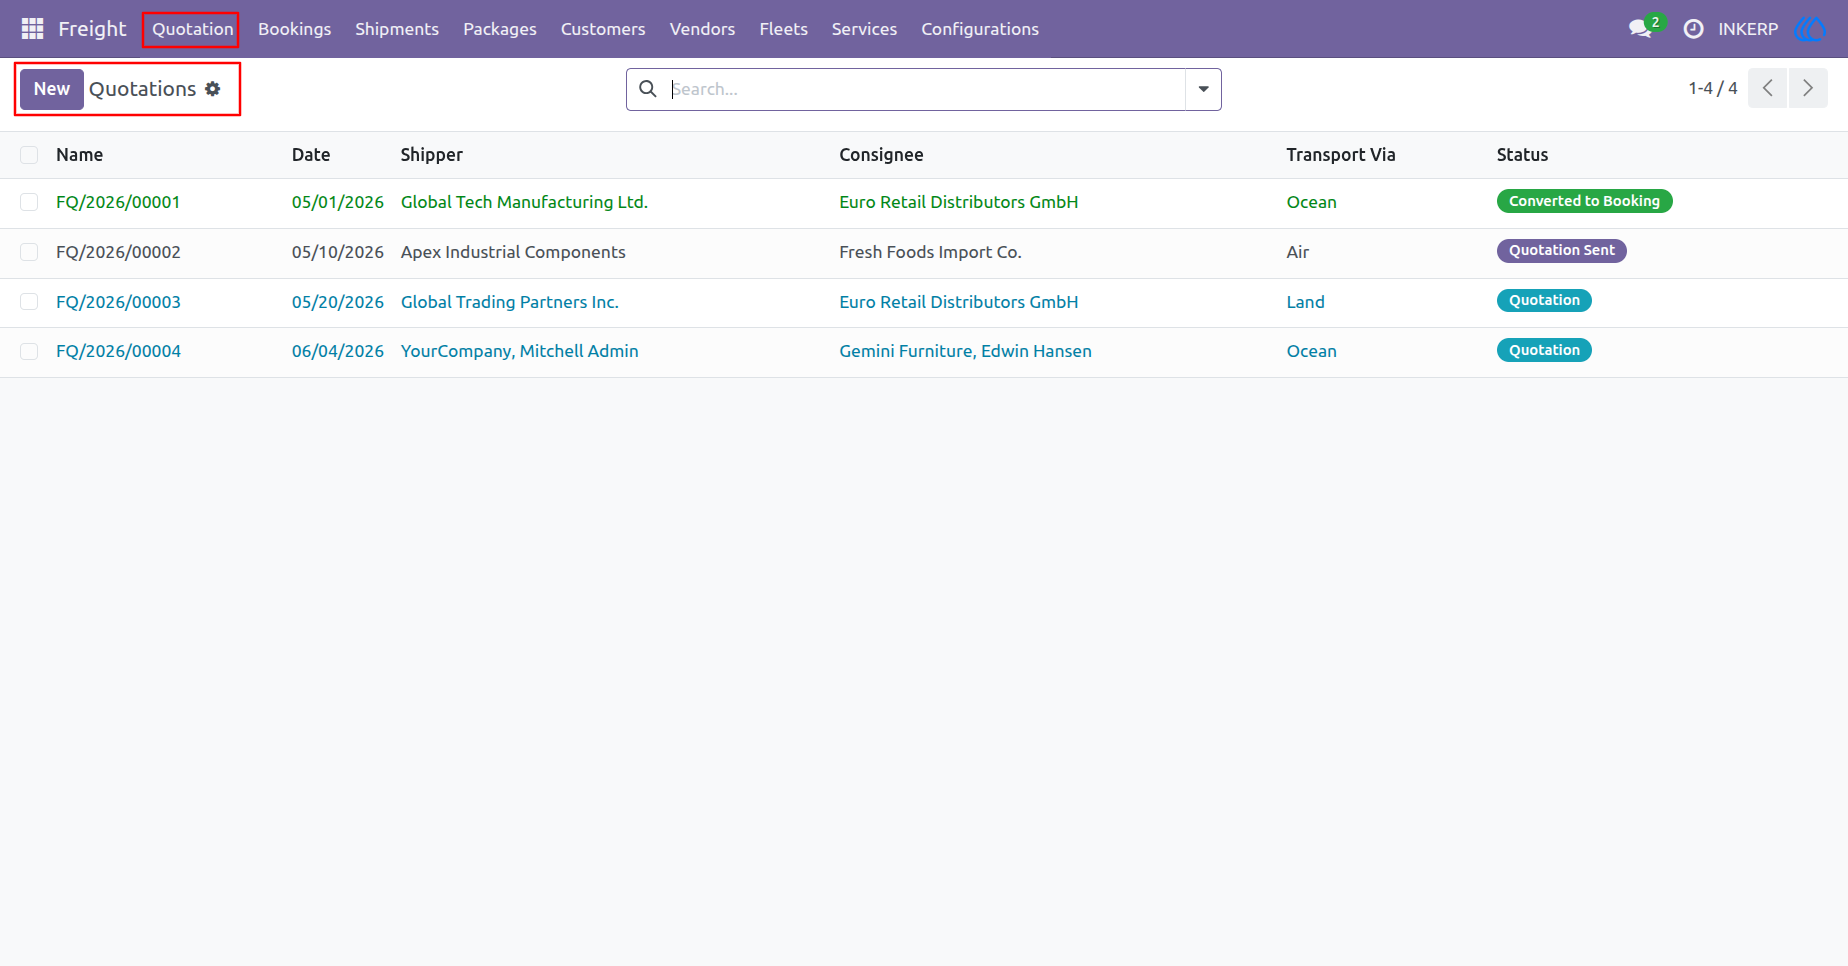Create a New quotation
Screen dimensions: 1848x966
pos(52,89)
